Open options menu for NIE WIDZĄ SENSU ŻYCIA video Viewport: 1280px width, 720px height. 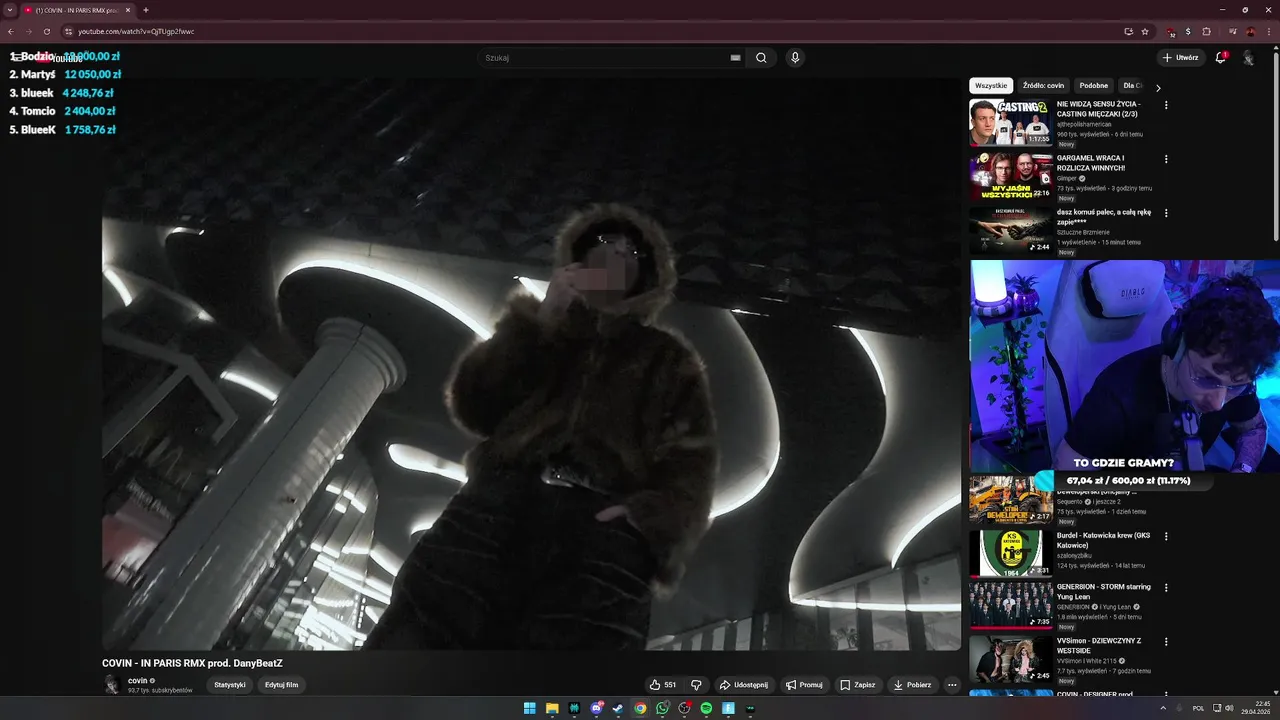1166,105
